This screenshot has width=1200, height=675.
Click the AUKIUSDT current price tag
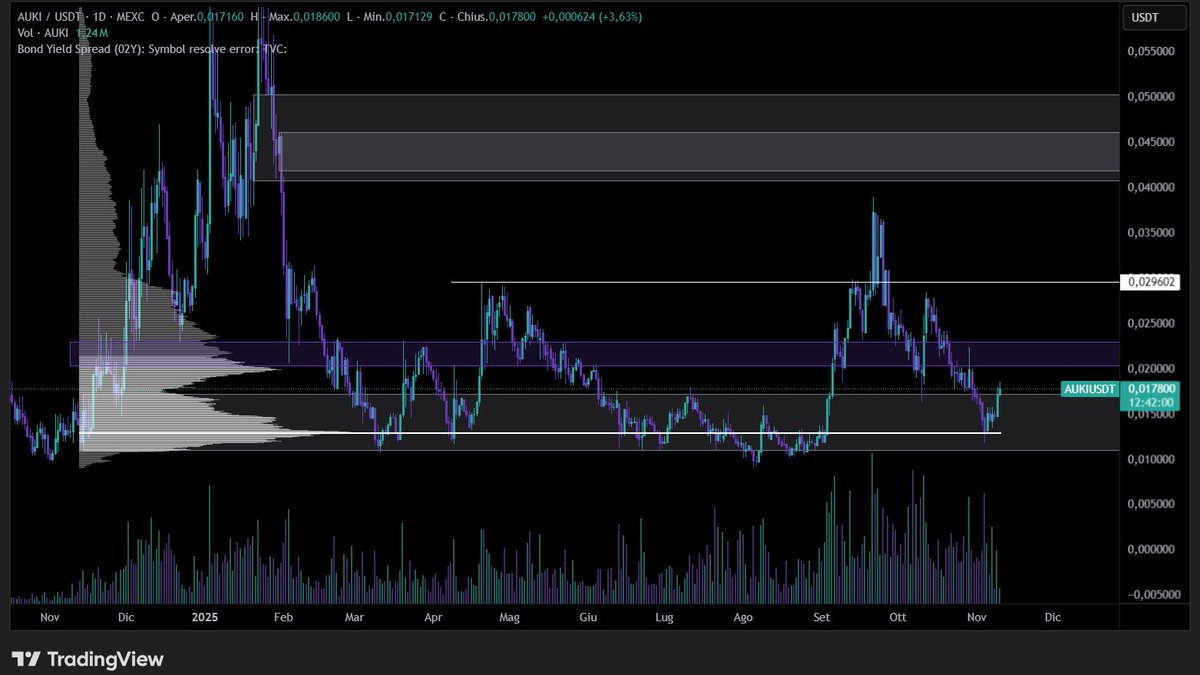point(1088,388)
